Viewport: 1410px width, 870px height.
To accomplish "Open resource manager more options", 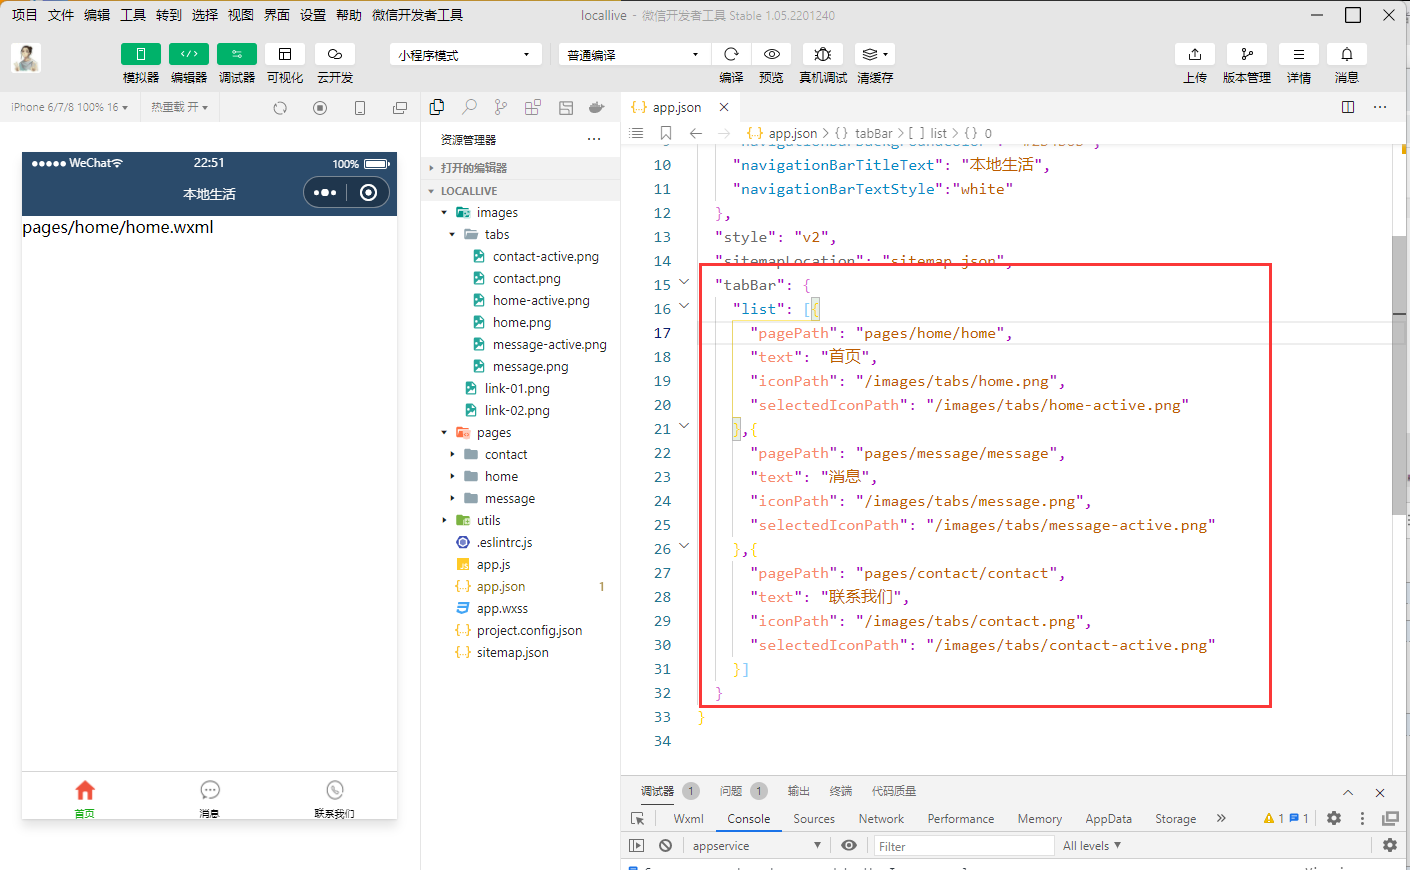I will (594, 139).
